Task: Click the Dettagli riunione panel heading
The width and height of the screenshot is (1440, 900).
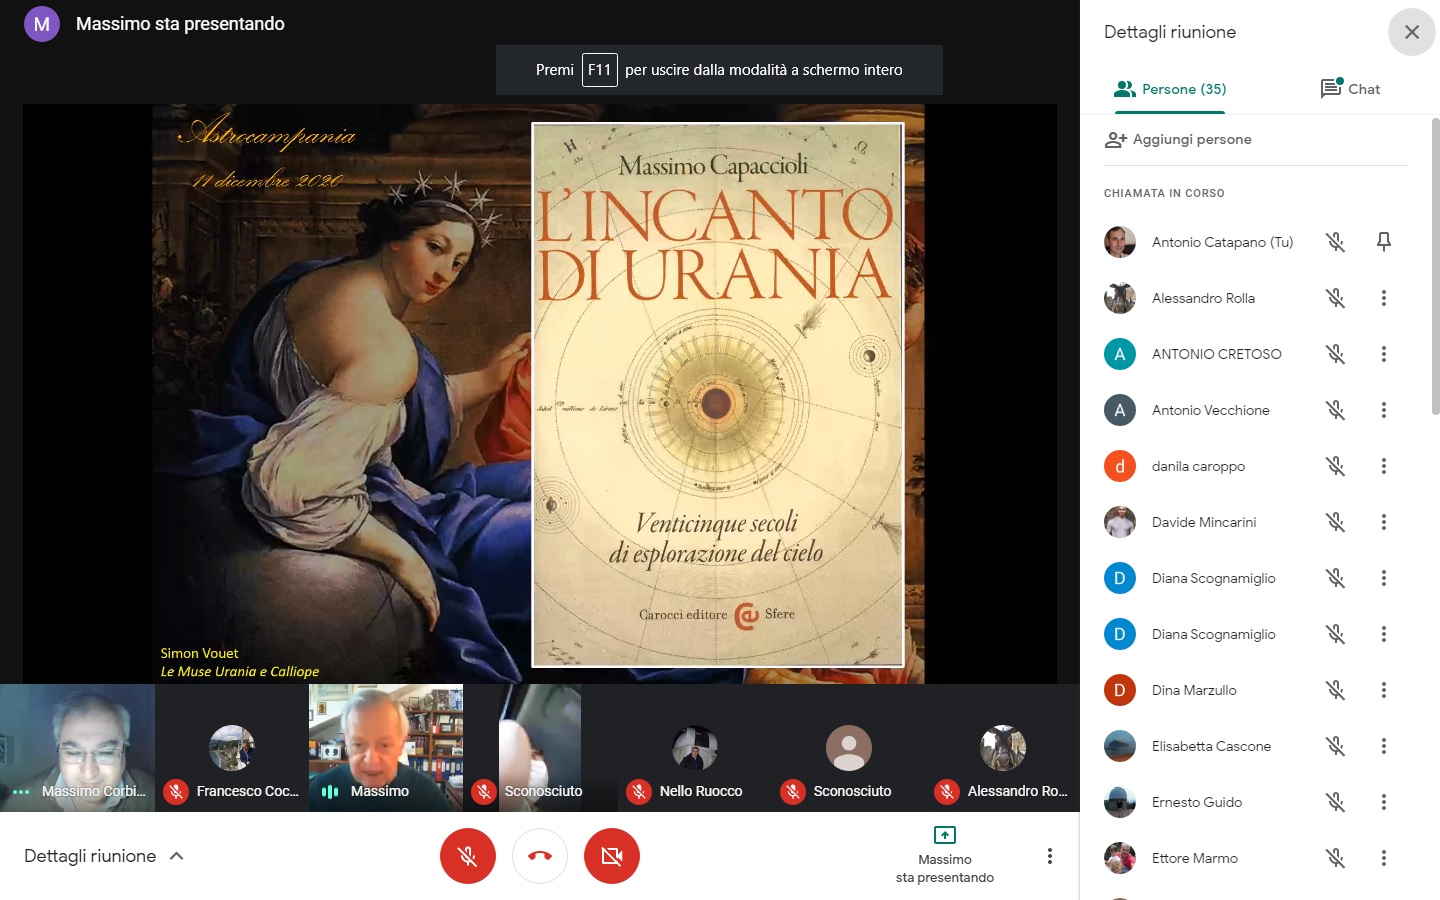Action: pos(1170,32)
